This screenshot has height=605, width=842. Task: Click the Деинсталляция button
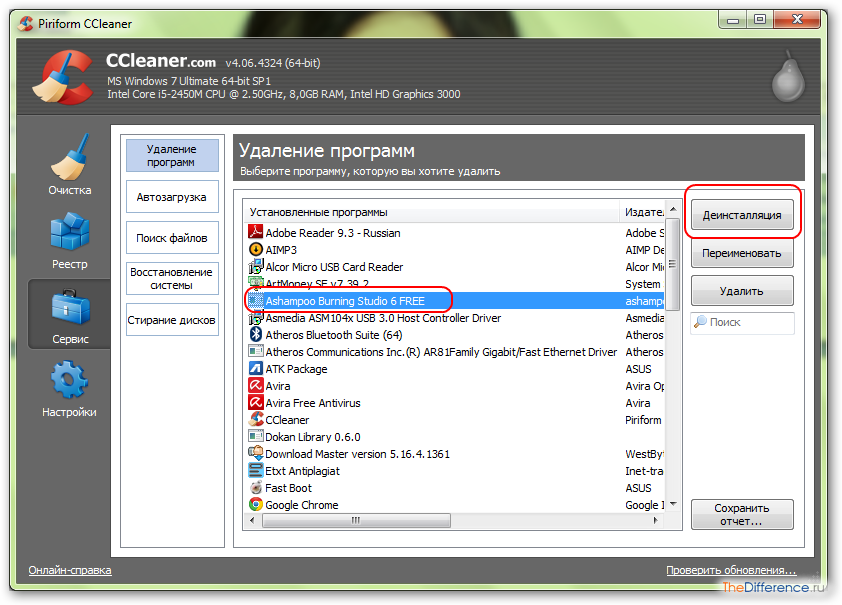click(x=742, y=215)
